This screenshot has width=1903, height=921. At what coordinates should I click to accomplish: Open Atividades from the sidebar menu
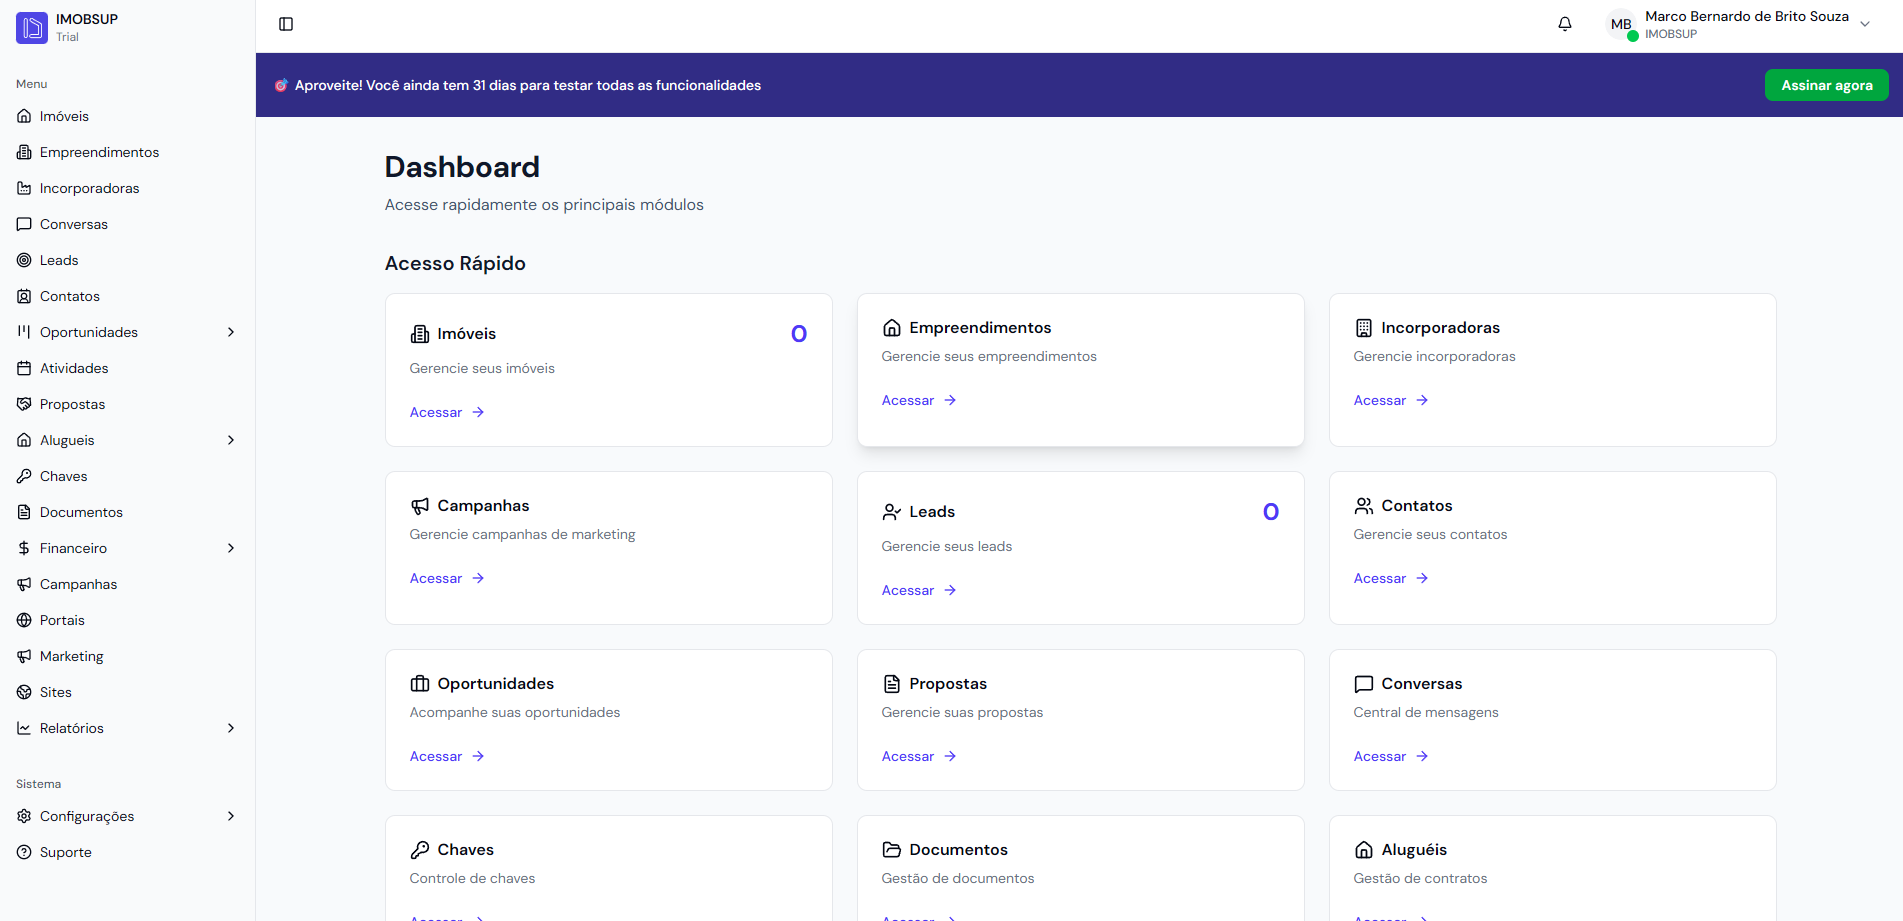point(74,368)
